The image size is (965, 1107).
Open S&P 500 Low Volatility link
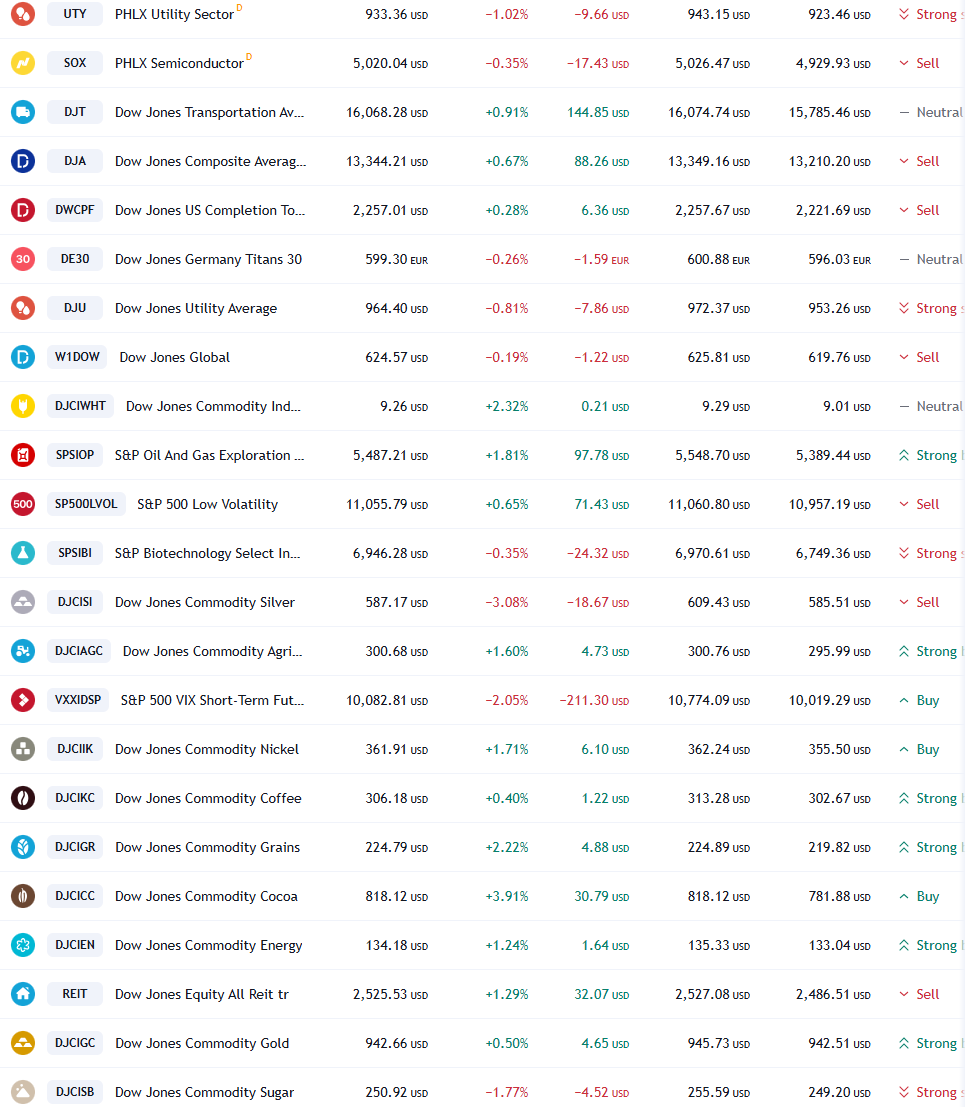pos(208,504)
